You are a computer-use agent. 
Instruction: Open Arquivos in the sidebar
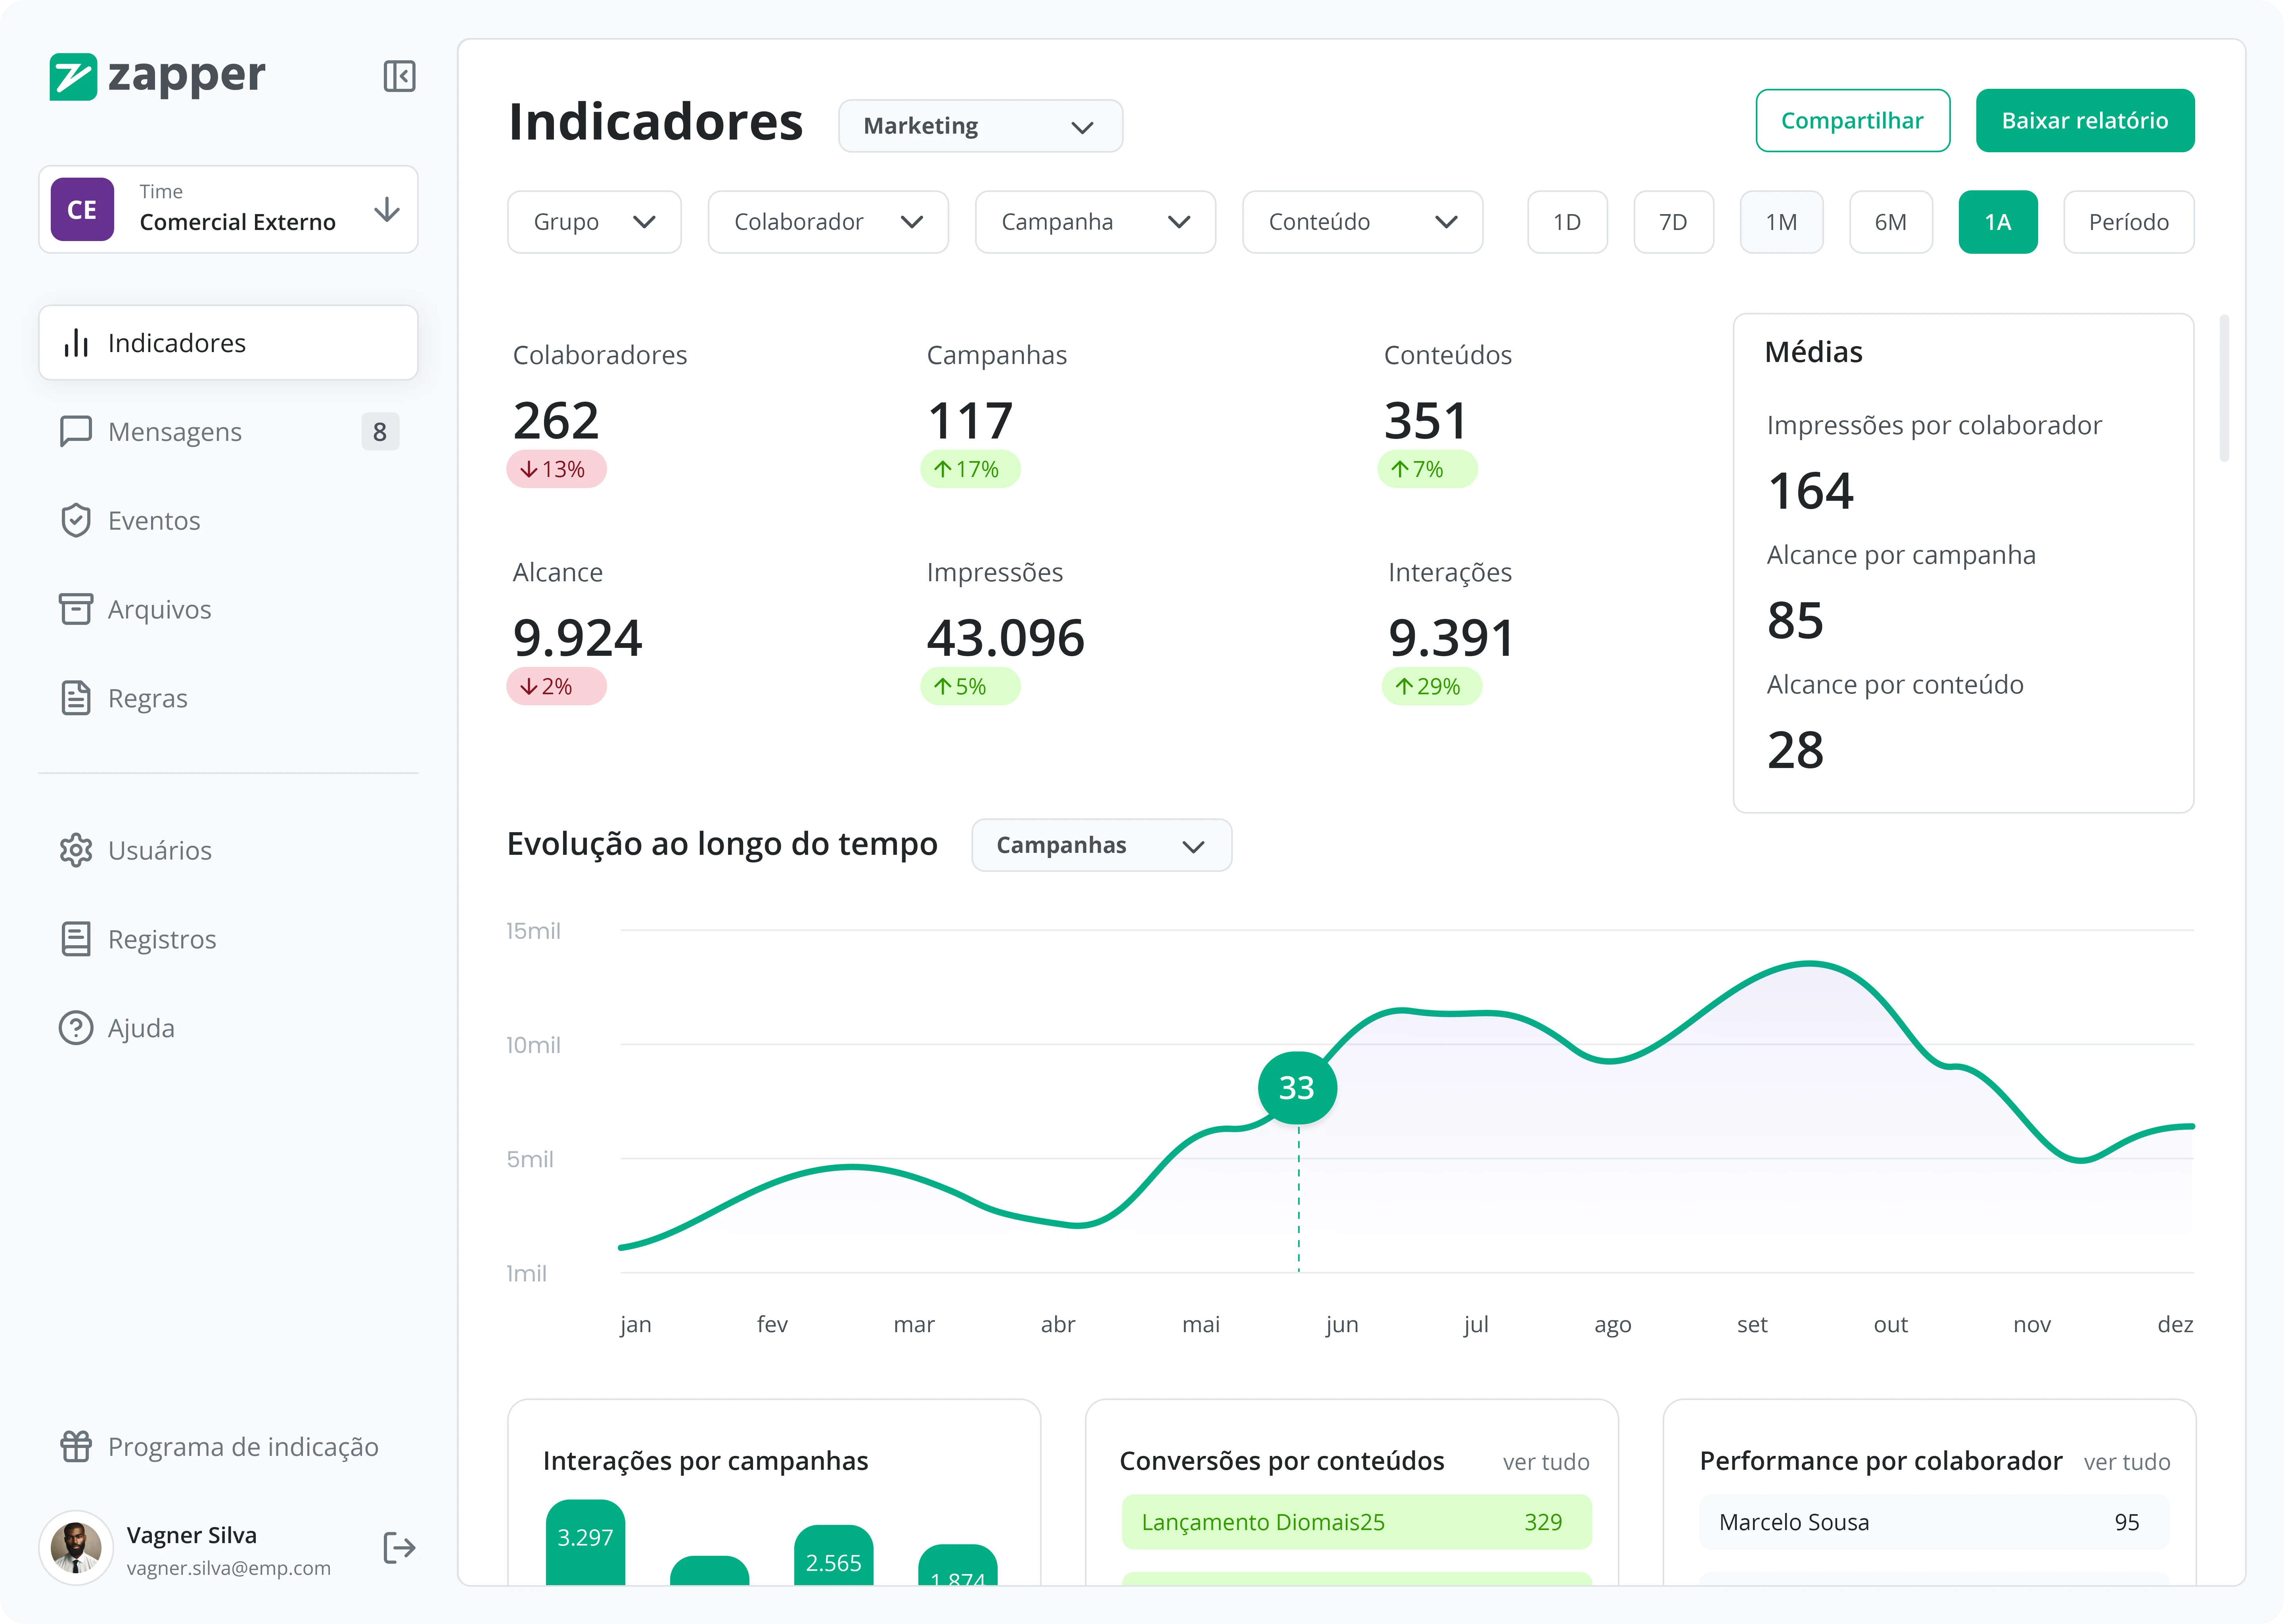point(228,609)
